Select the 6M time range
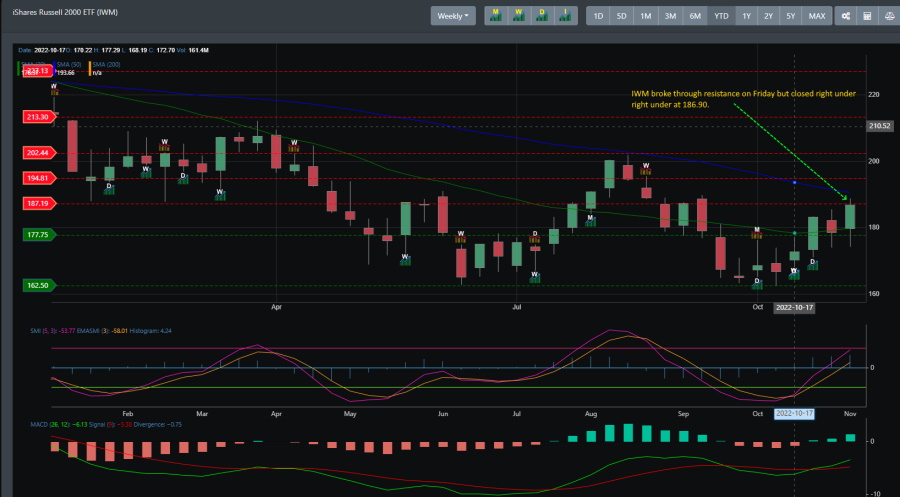 (x=695, y=16)
